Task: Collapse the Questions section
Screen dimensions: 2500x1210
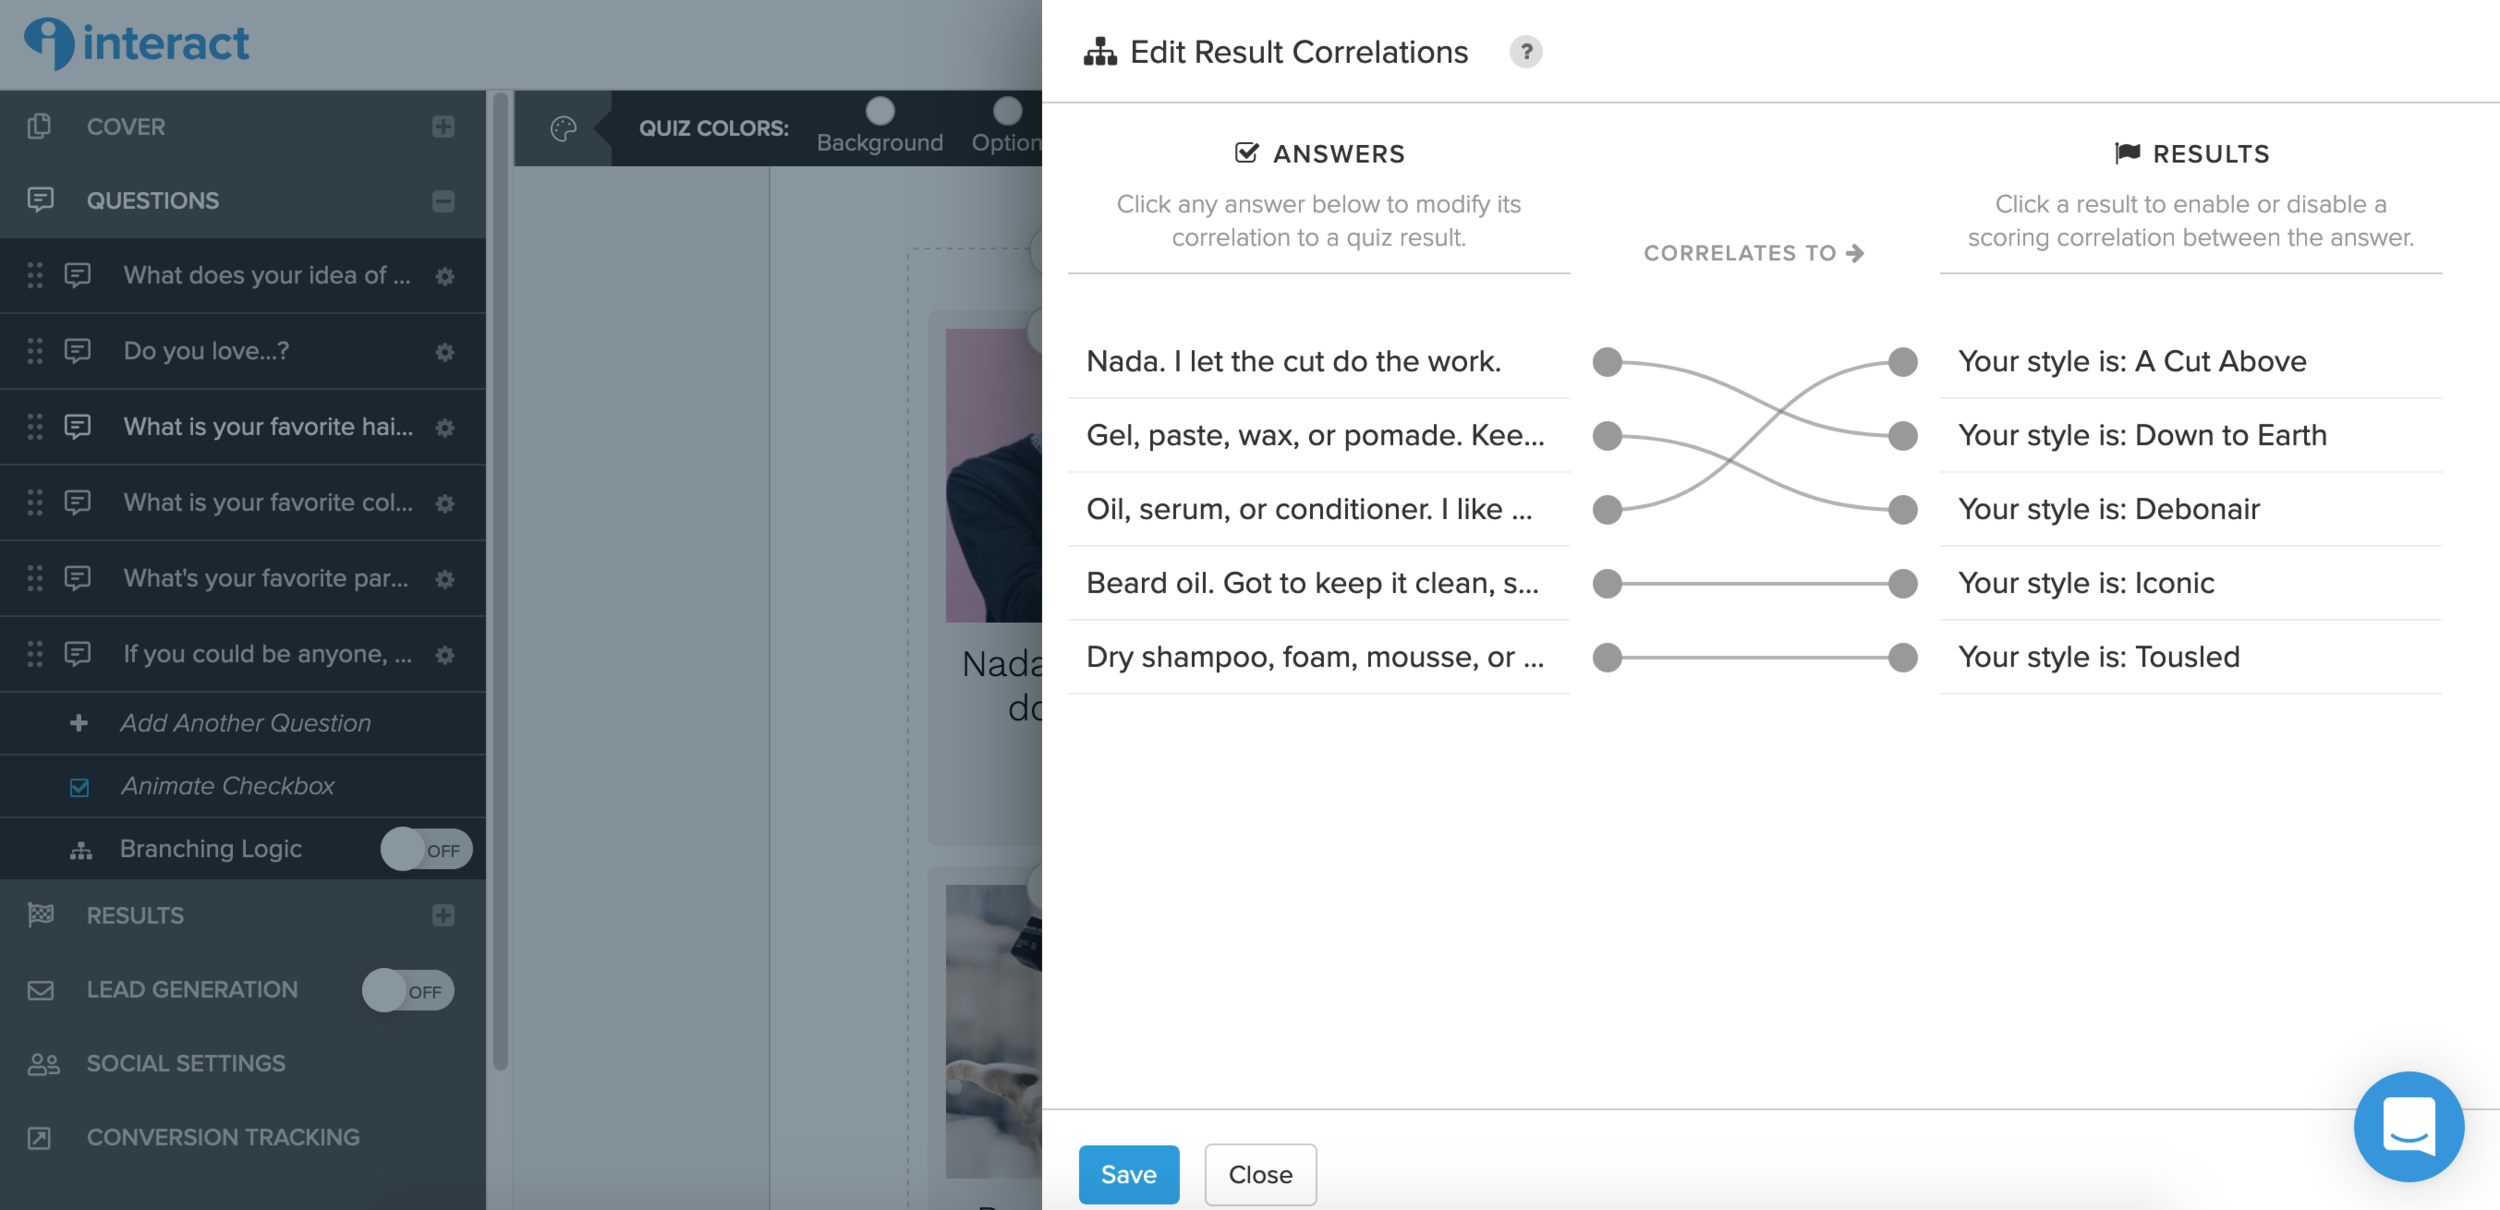Action: point(443,201)
